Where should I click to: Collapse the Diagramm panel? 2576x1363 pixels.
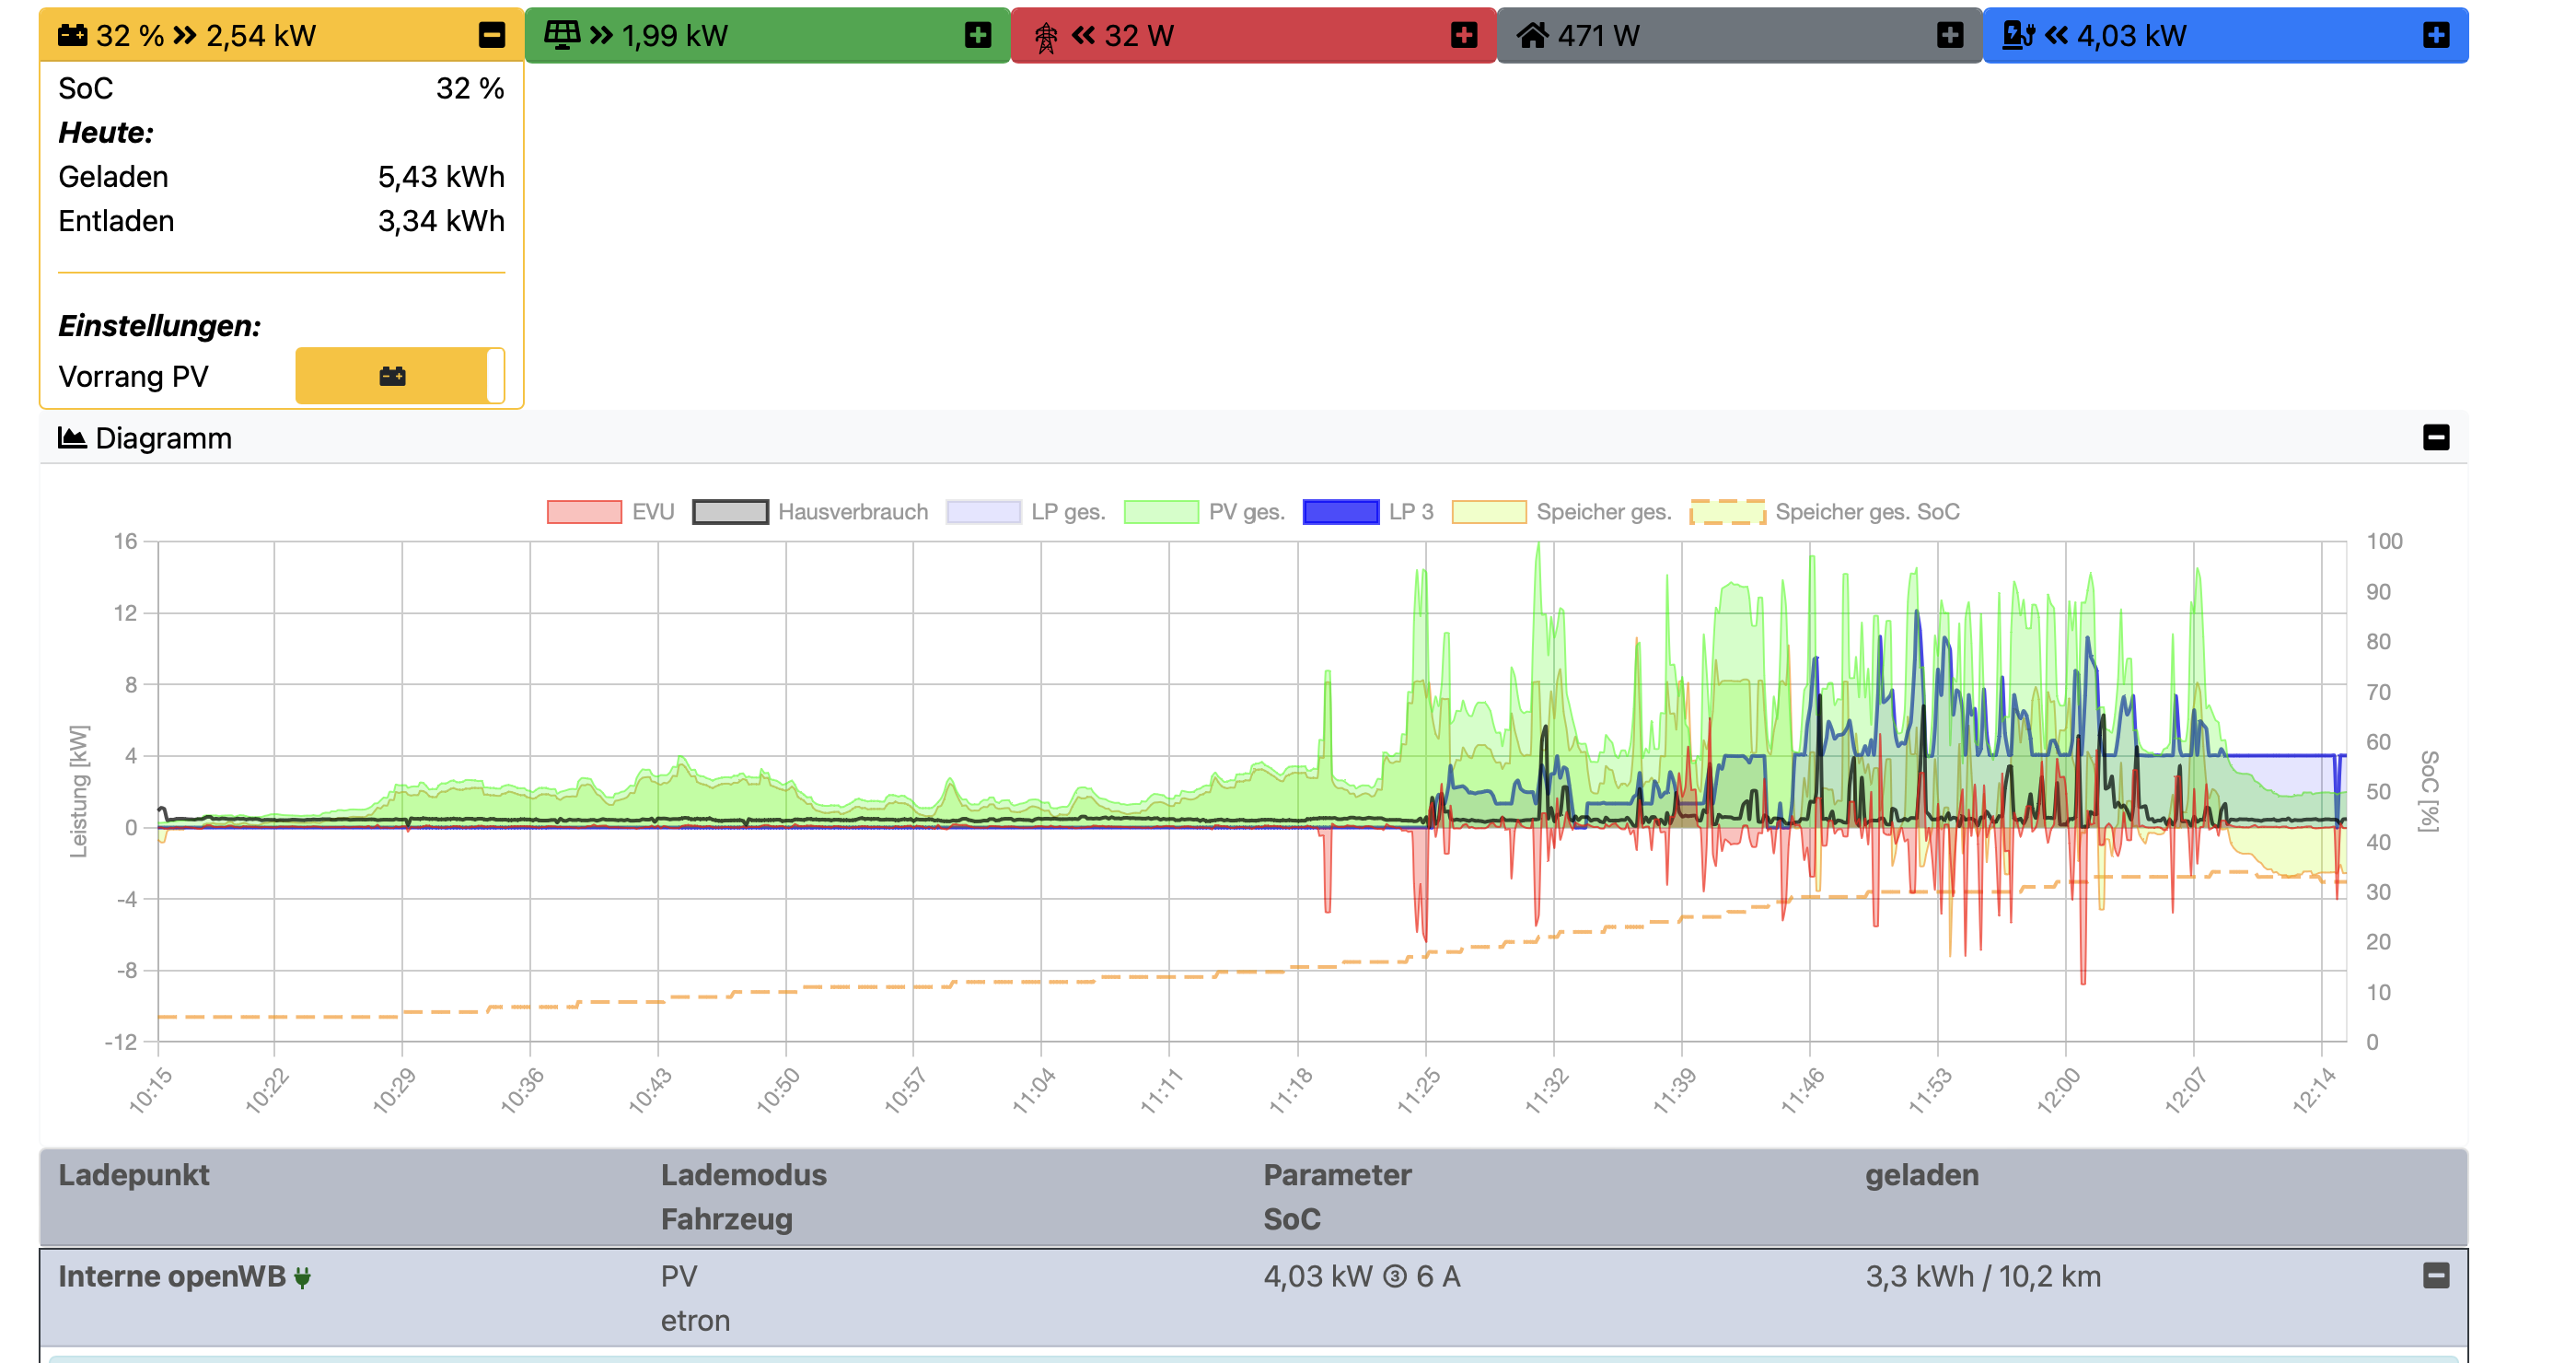pyautogui.click(x=2435, y=437)
